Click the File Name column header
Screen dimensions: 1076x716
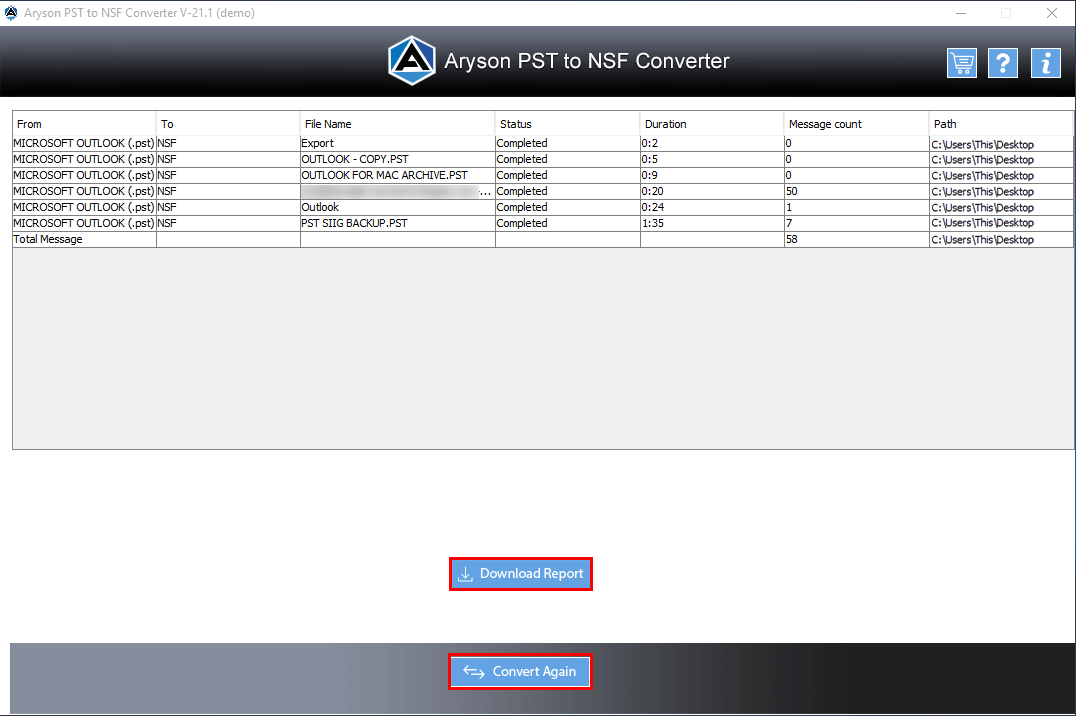coord(397,124)
